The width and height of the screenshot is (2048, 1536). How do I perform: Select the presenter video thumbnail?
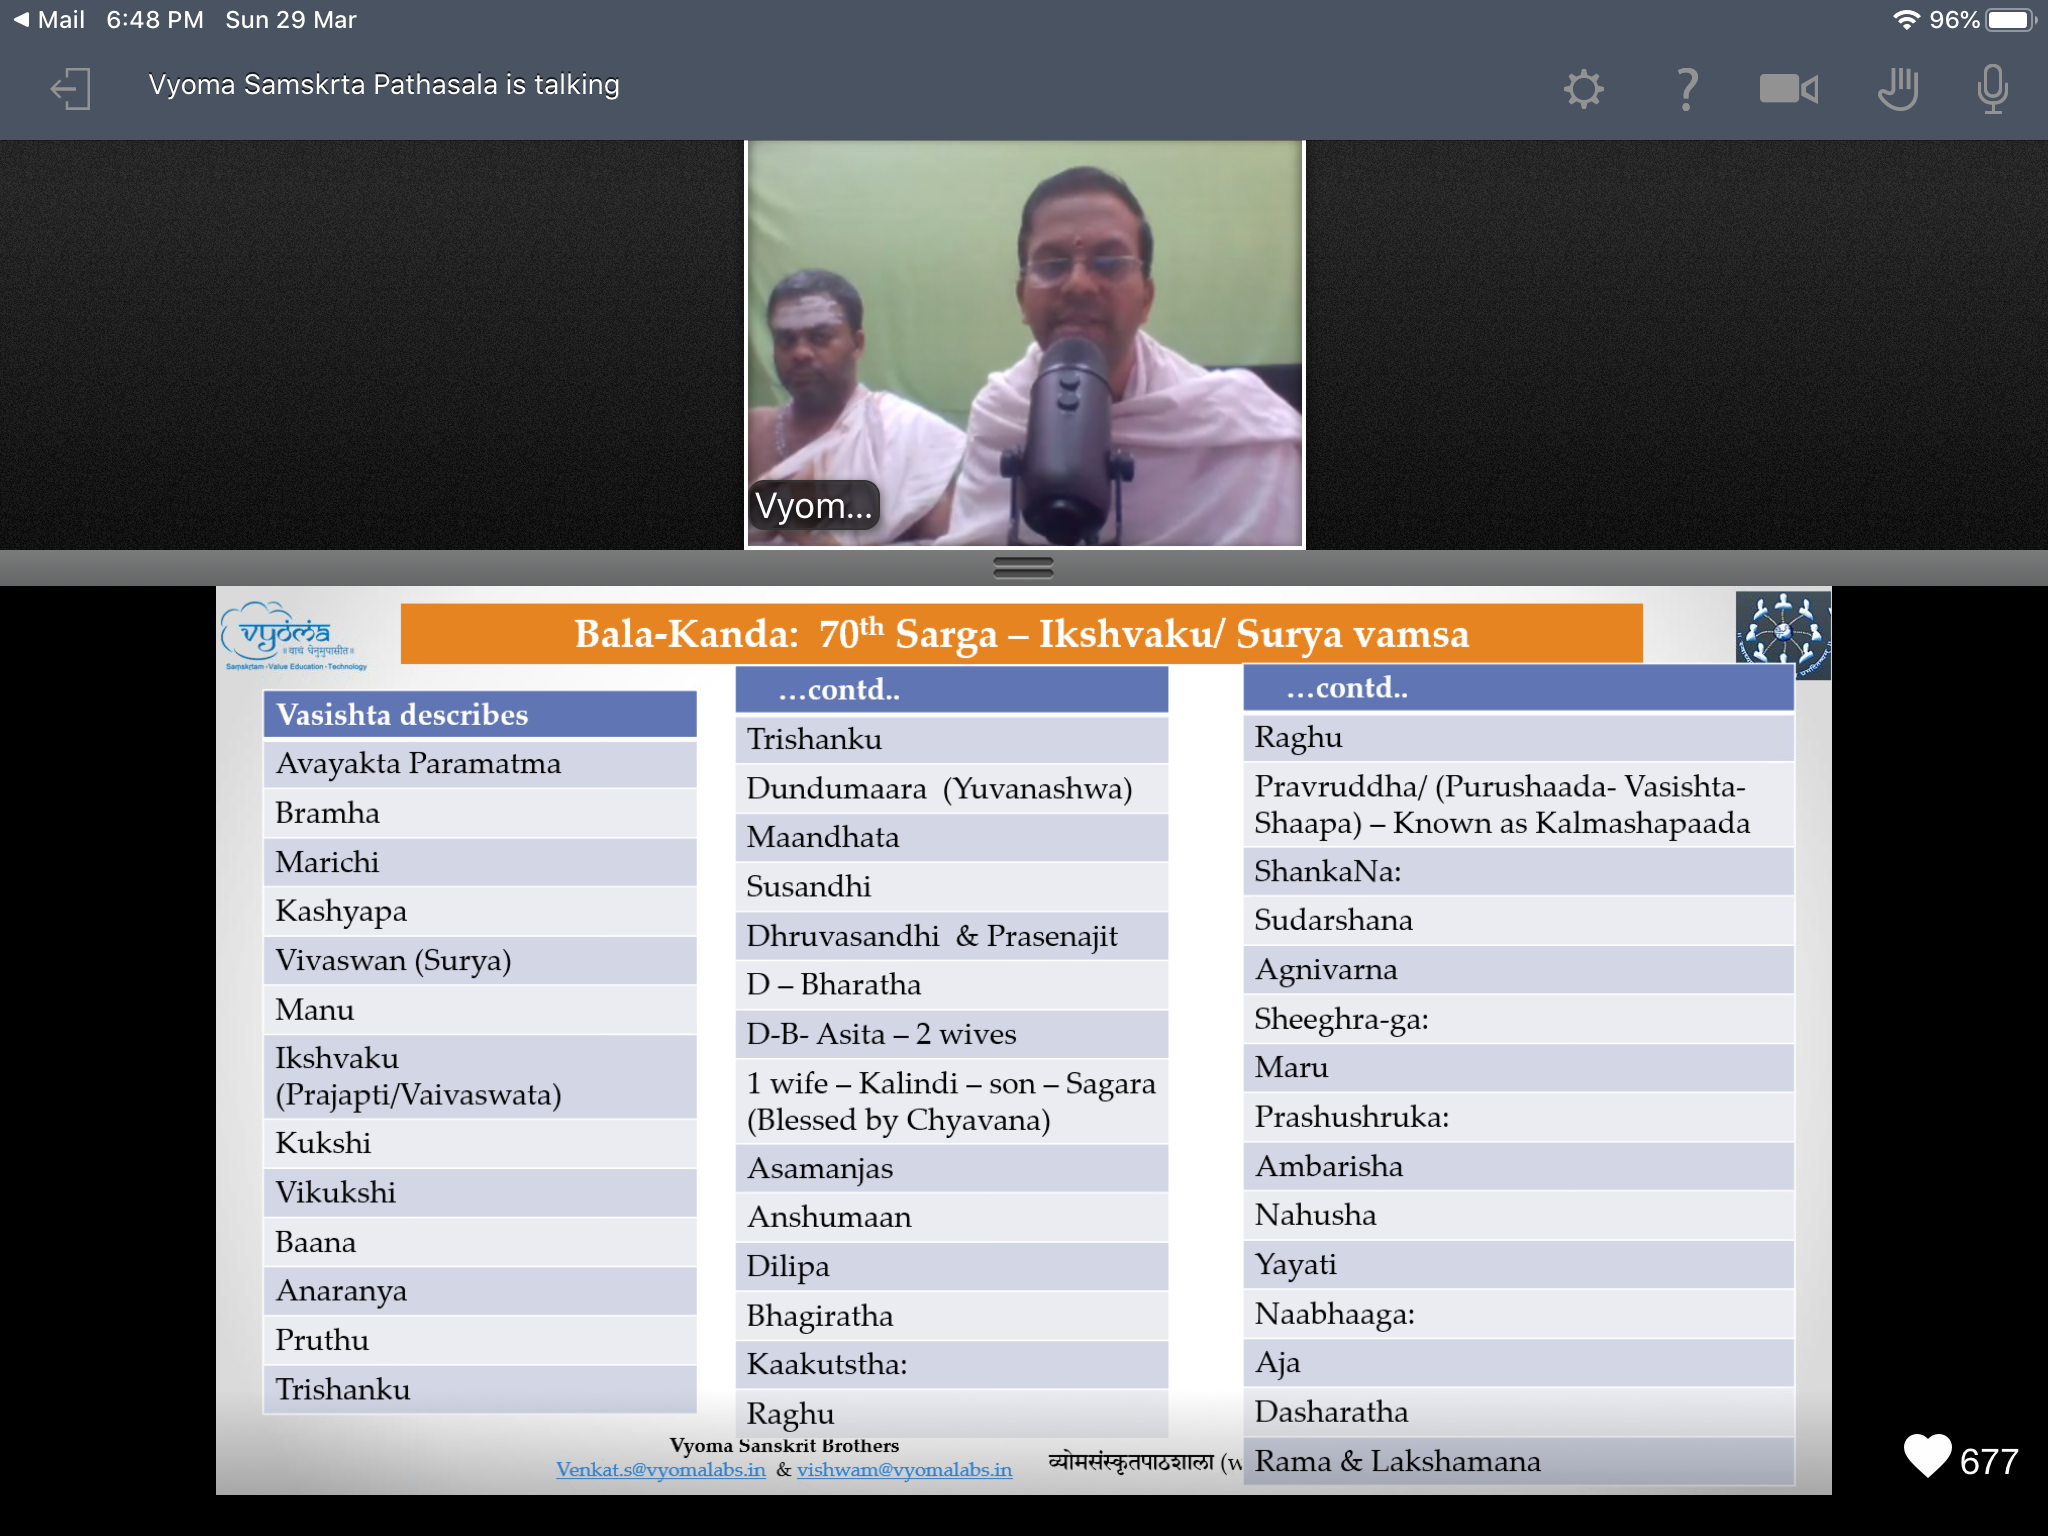1025,344
